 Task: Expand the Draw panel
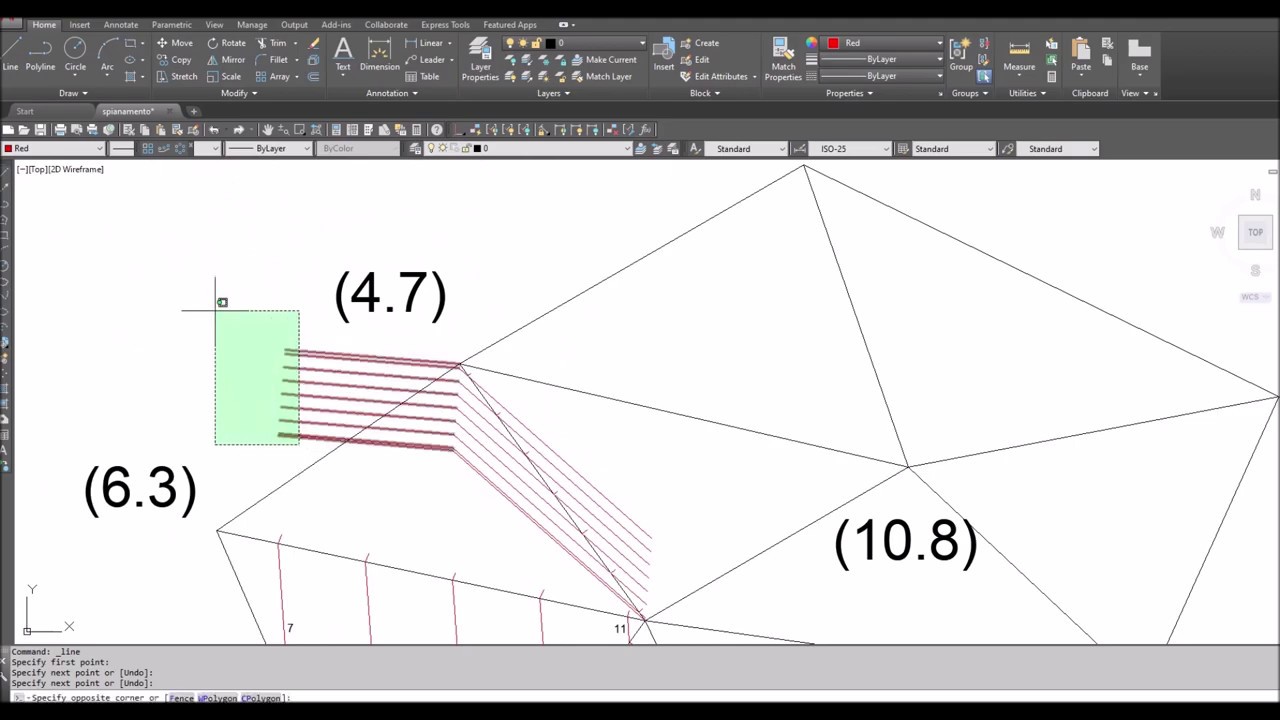pyautogui.click(x=73, y=93)
